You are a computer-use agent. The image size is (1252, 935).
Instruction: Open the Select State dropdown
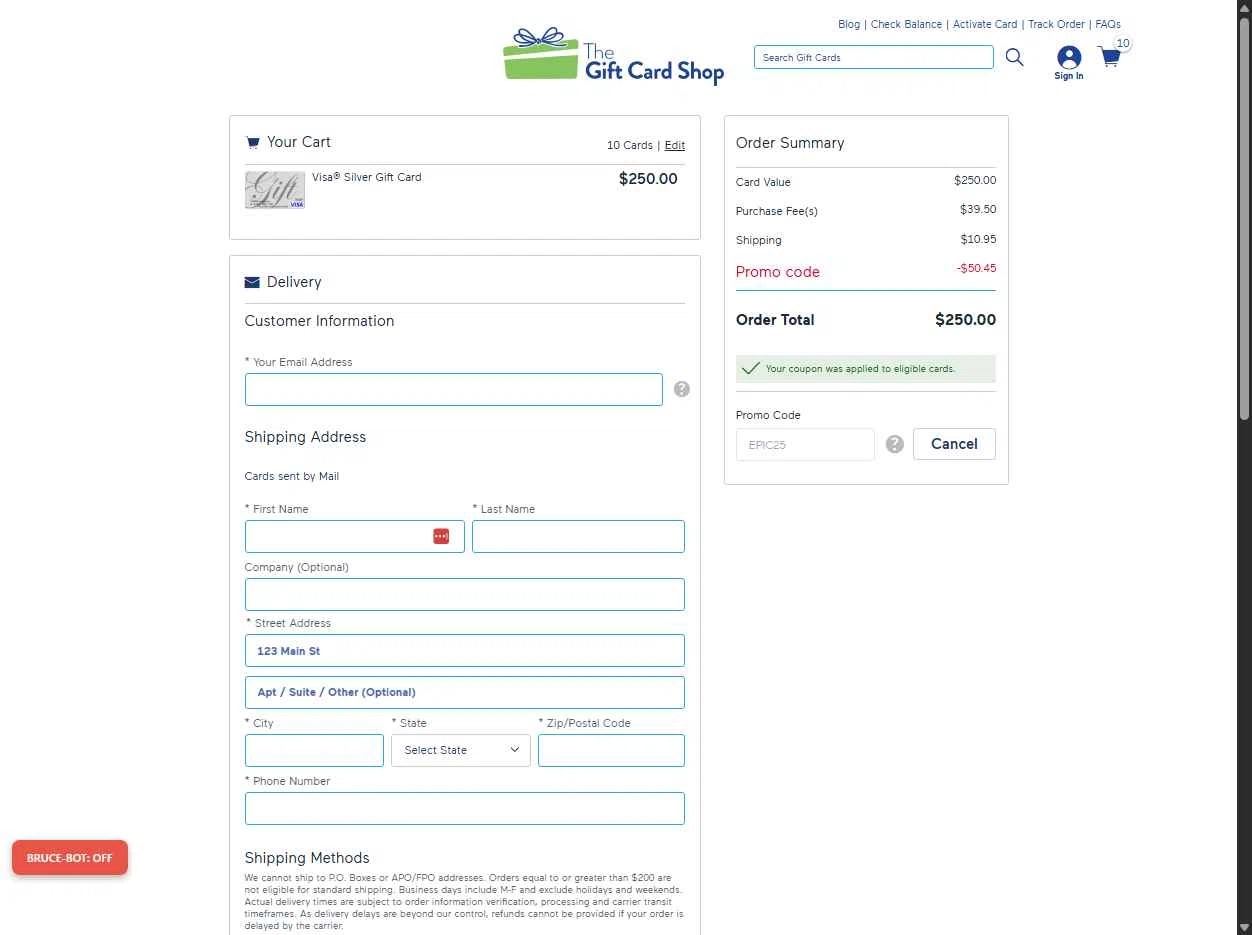coord(461,750)
